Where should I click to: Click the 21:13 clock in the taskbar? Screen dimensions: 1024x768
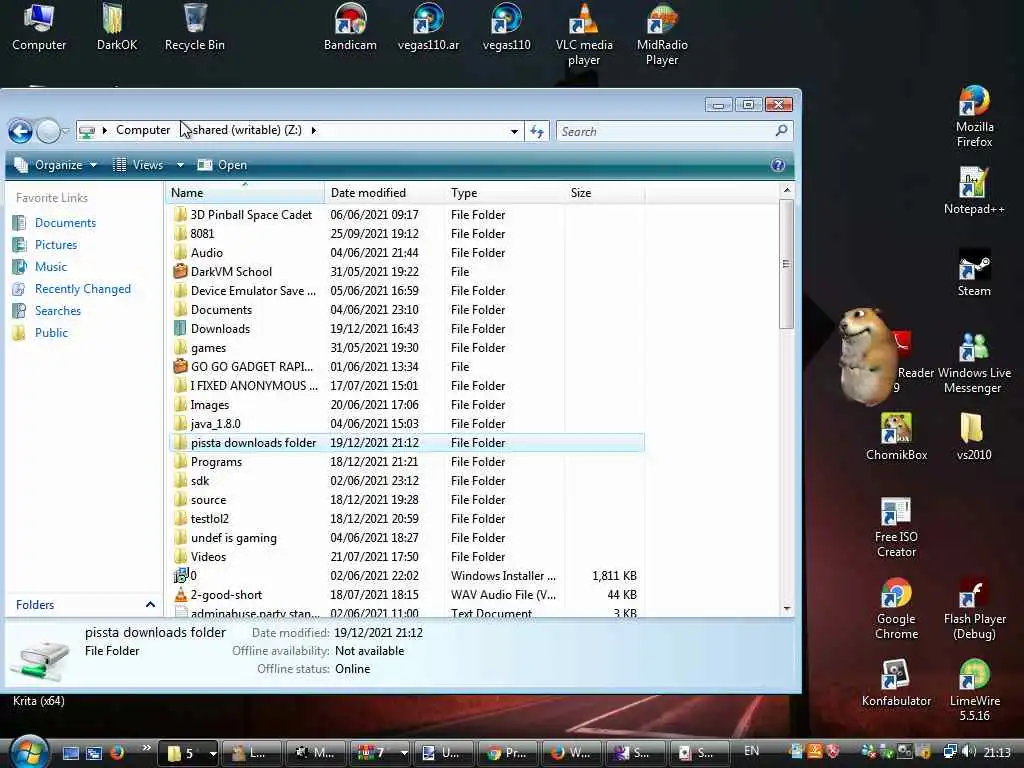click(x=997, y=752)
